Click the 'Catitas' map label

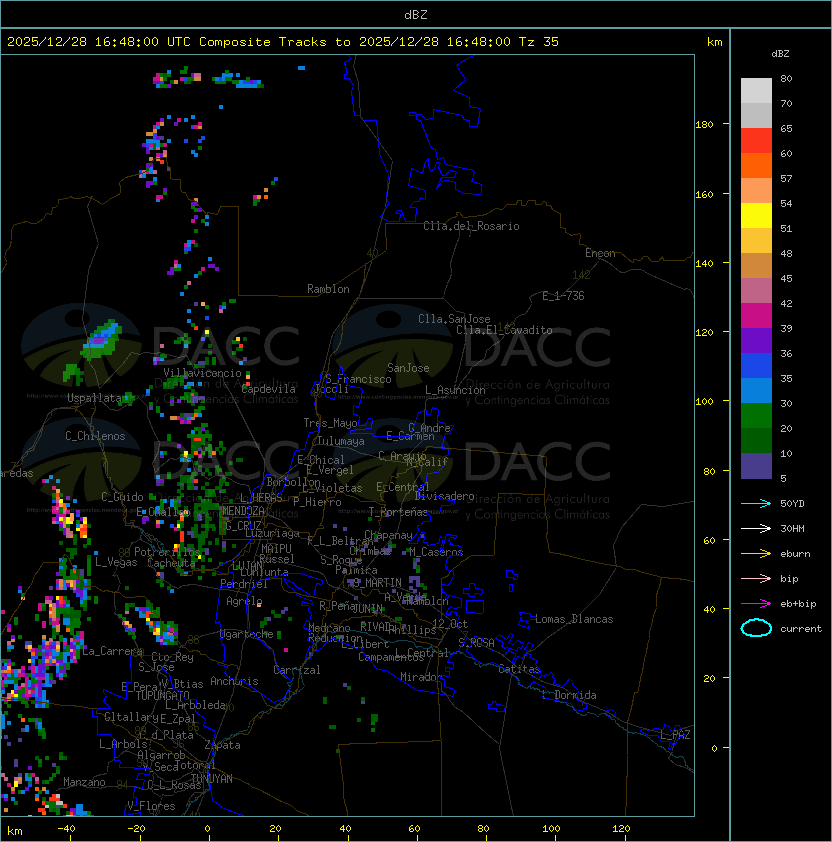(x=519, y=669)
